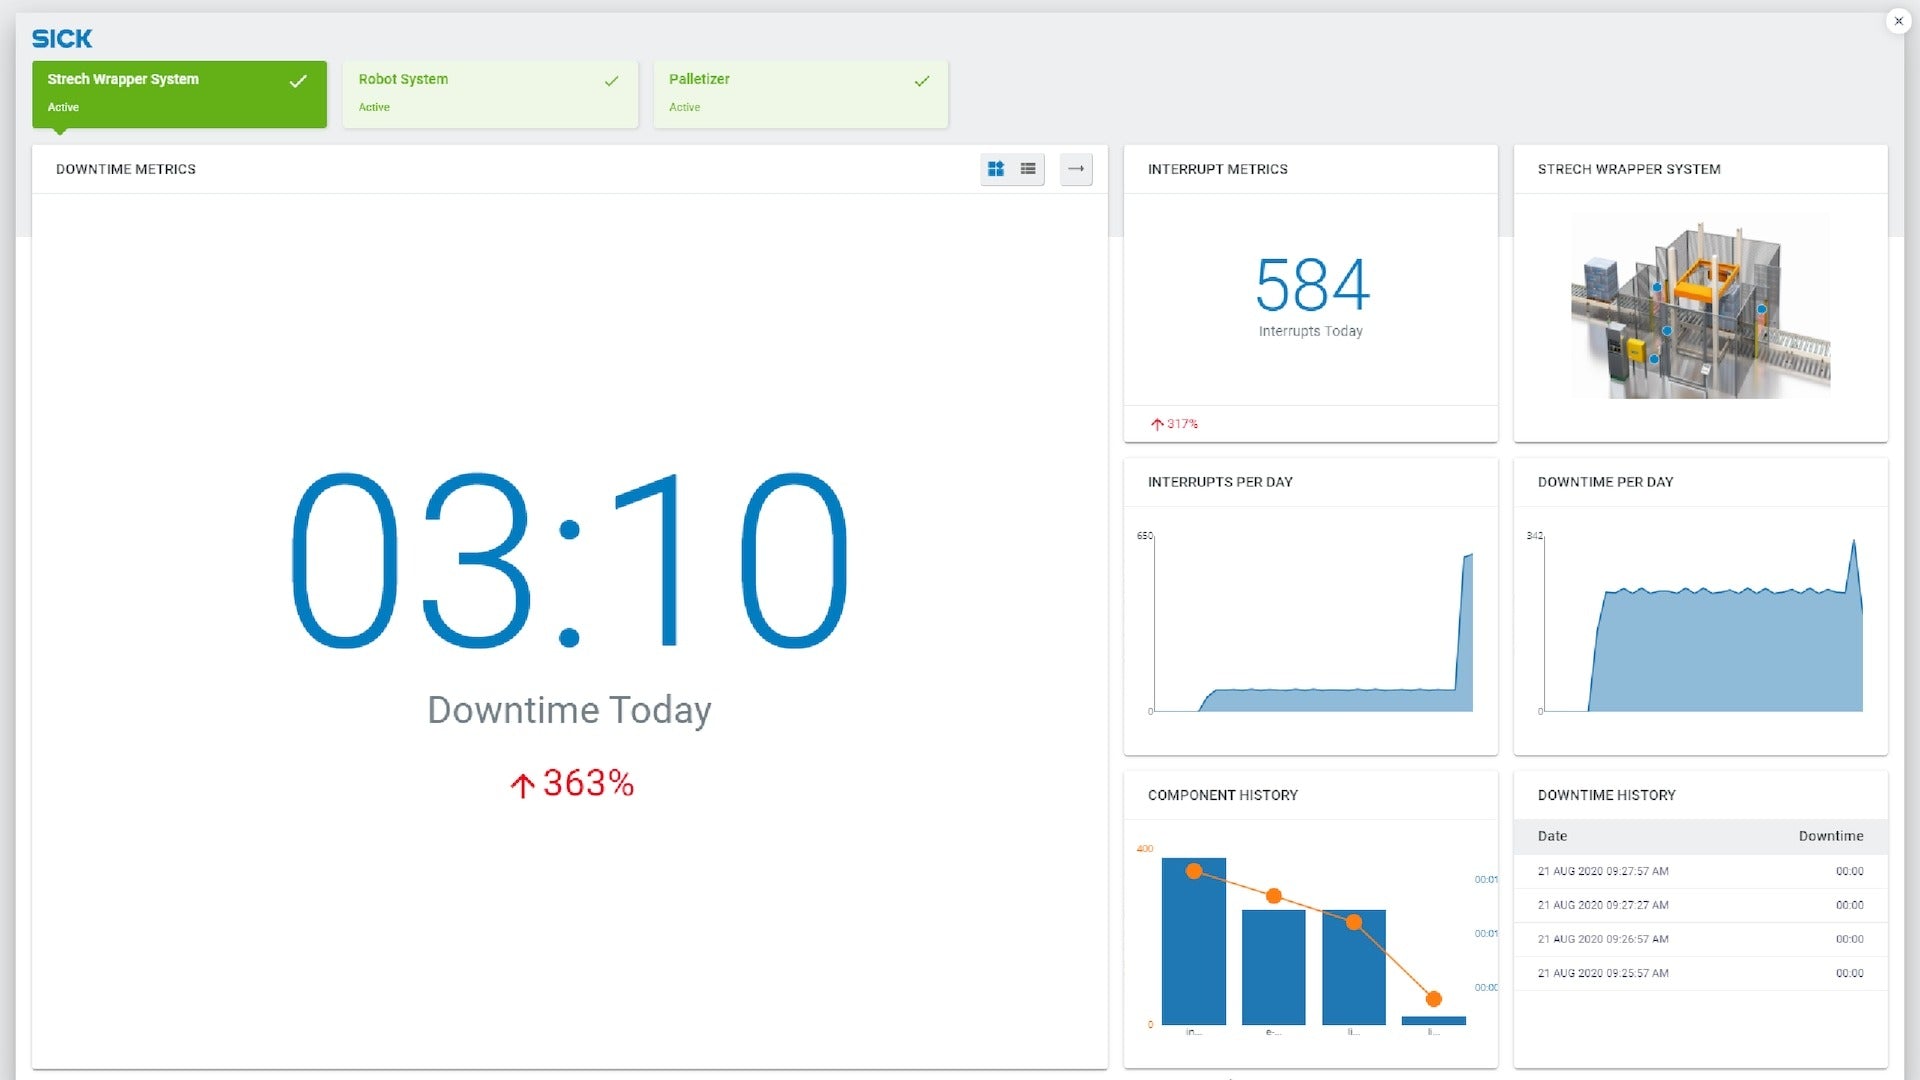Click last orange data point in Component History

[x=1433, y=999]
